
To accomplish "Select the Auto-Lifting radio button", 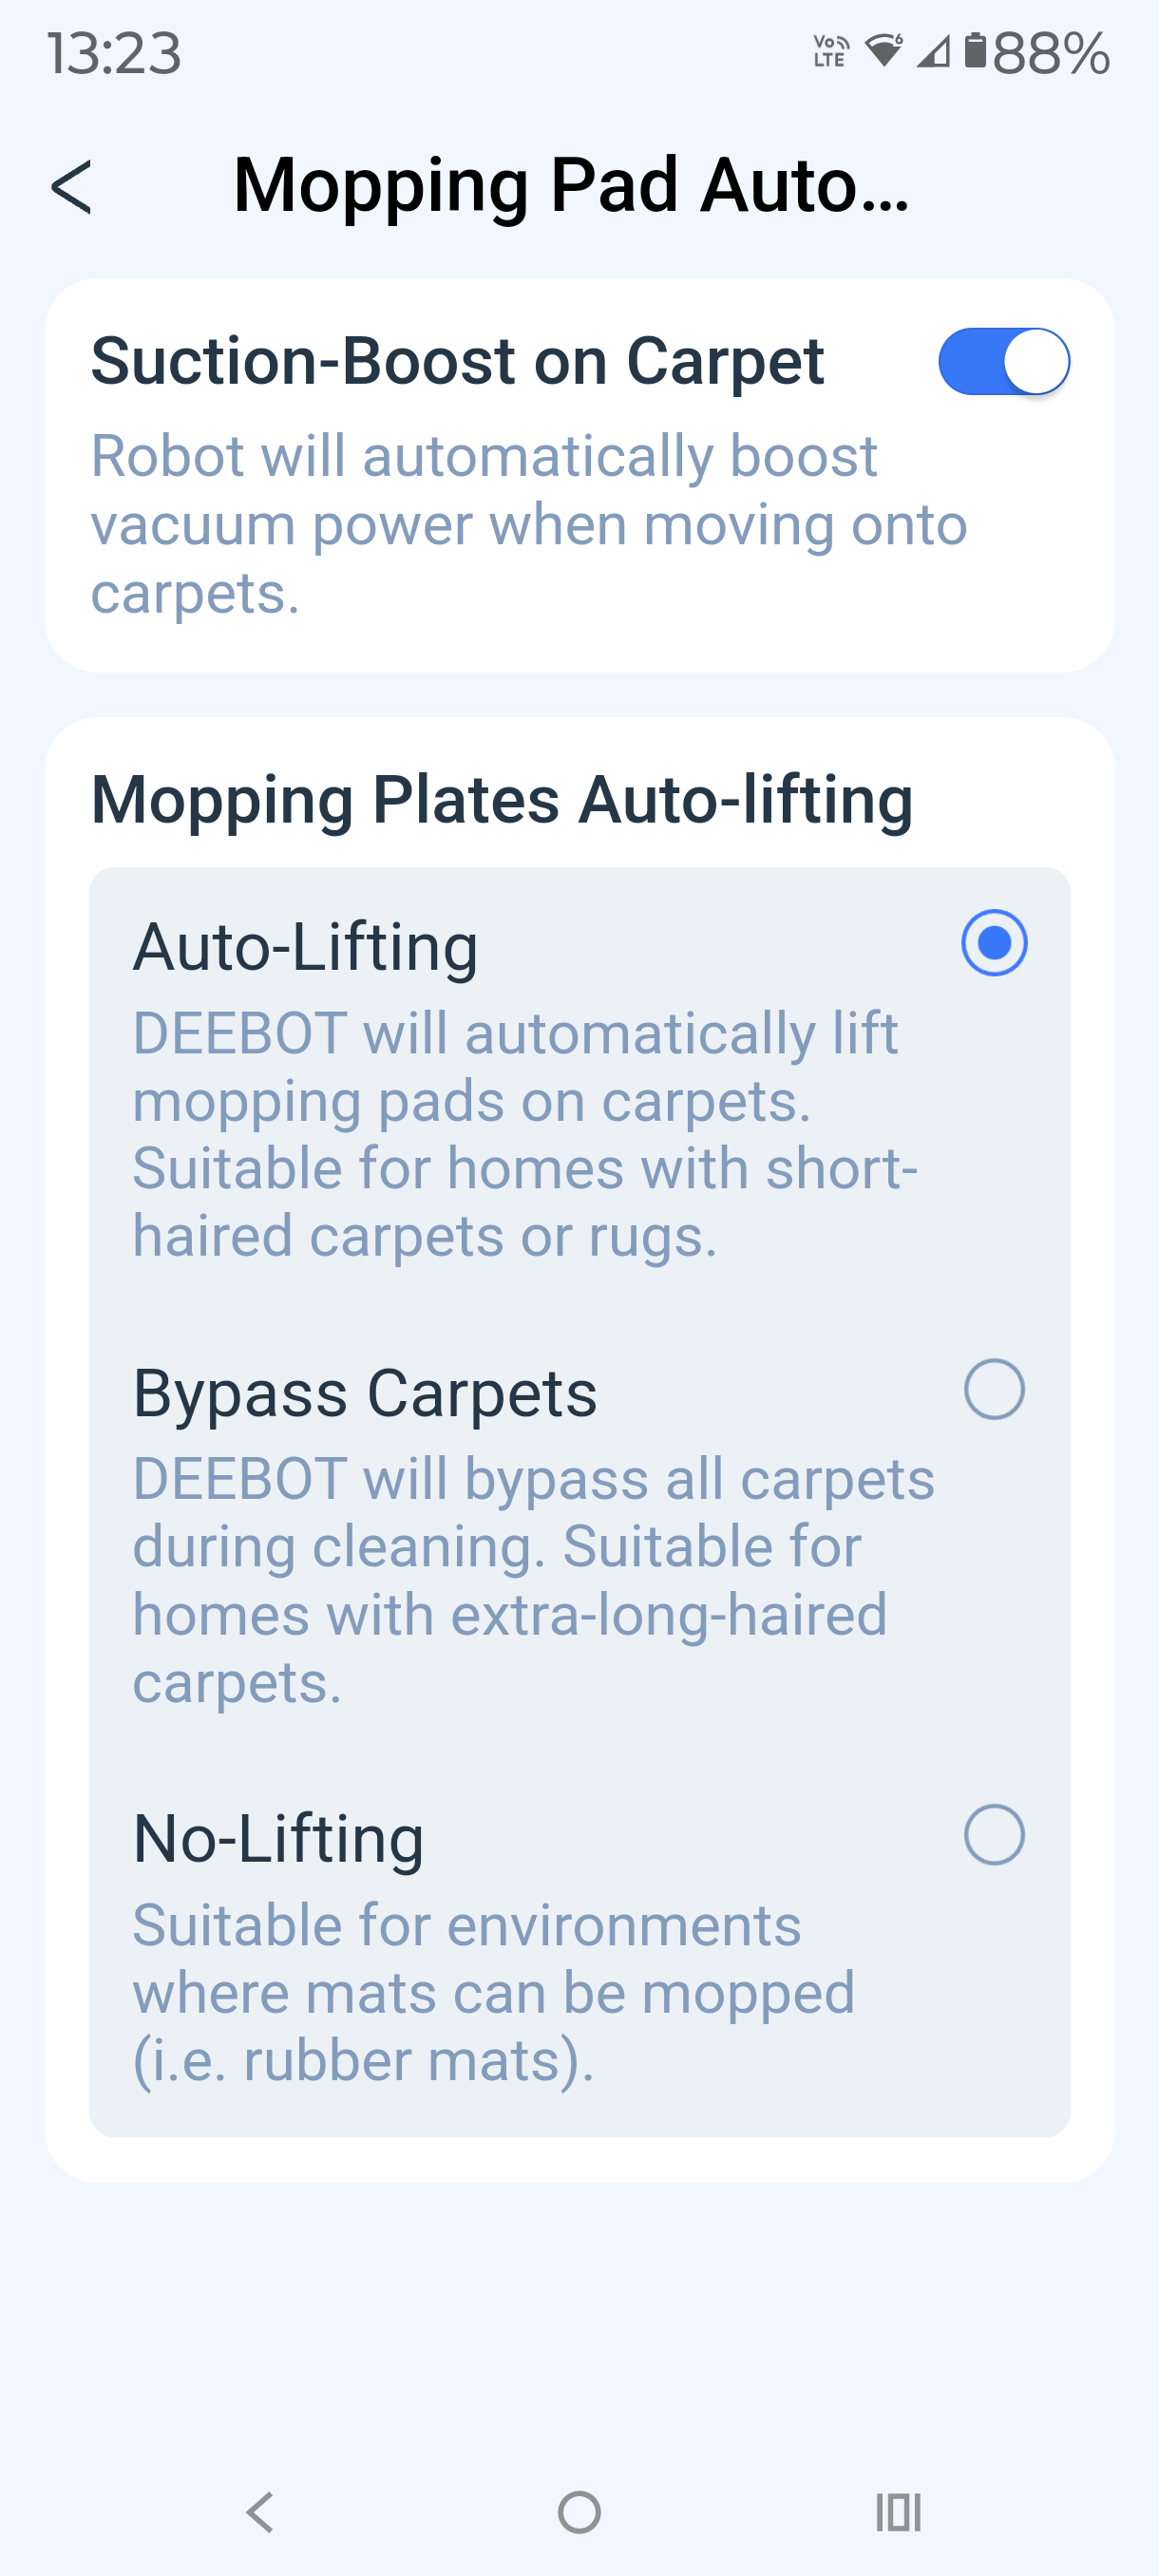I will [993, 942].
